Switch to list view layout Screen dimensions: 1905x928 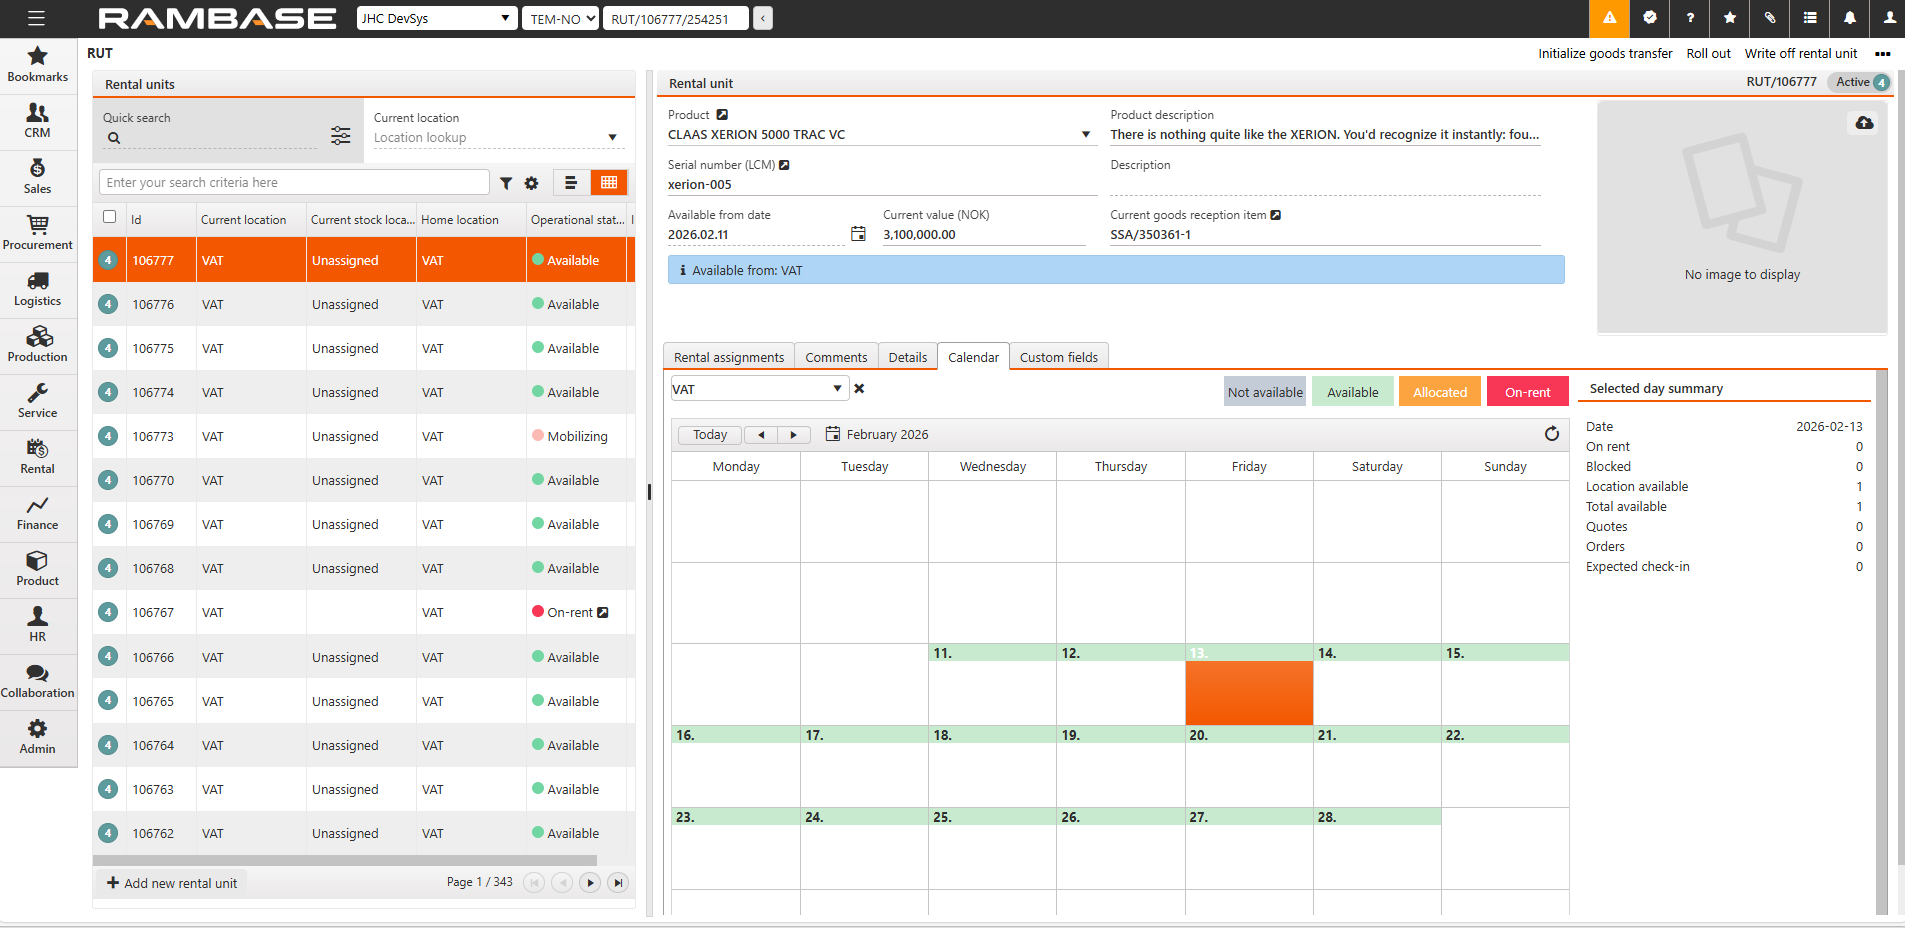pos(571,183)
